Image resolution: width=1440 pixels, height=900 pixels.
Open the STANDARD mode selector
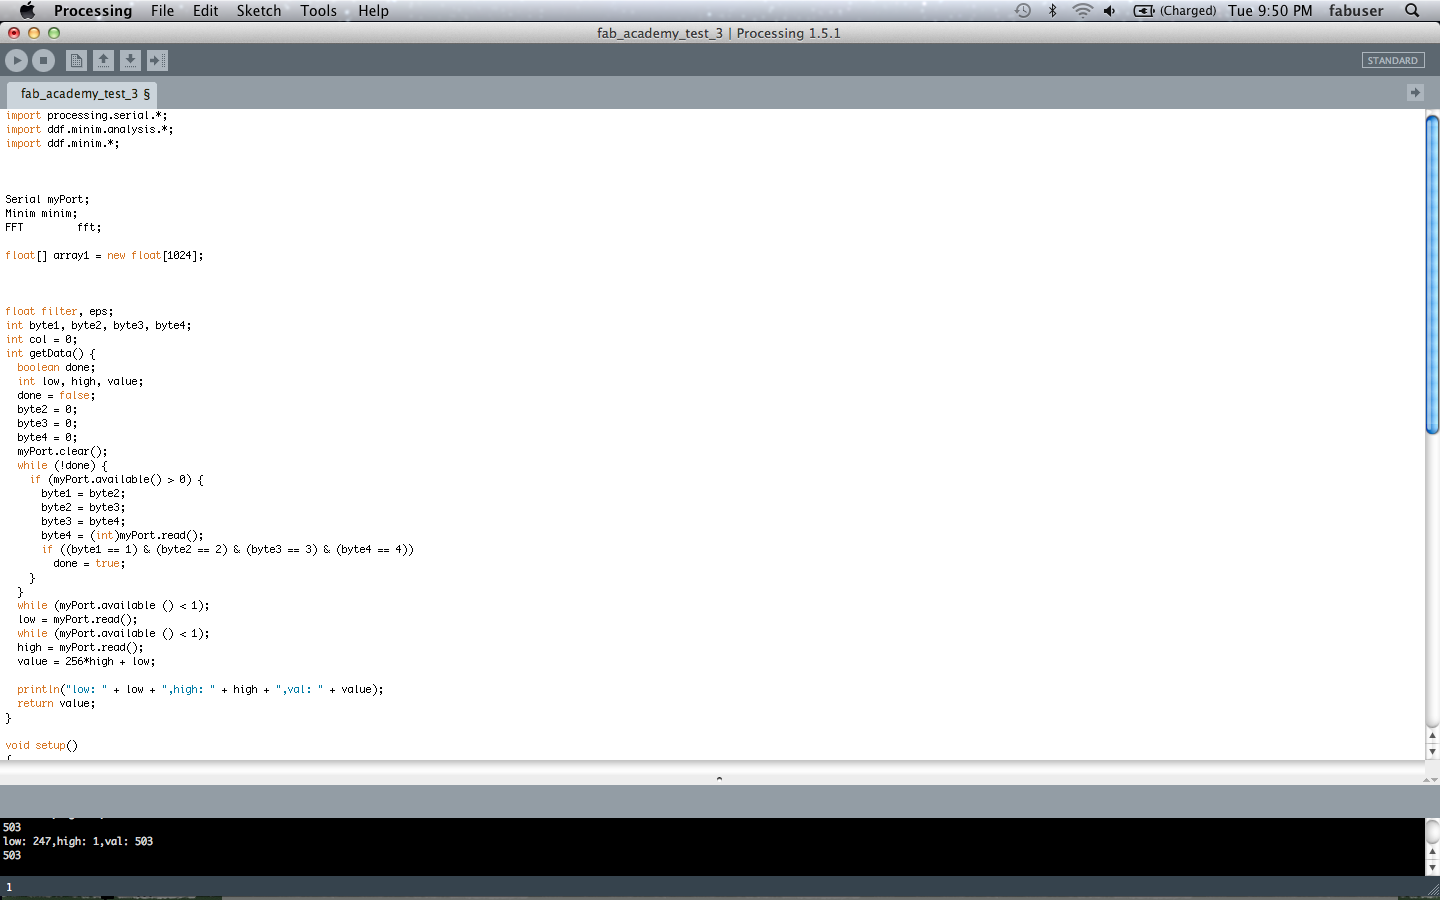click(1393, 61)
